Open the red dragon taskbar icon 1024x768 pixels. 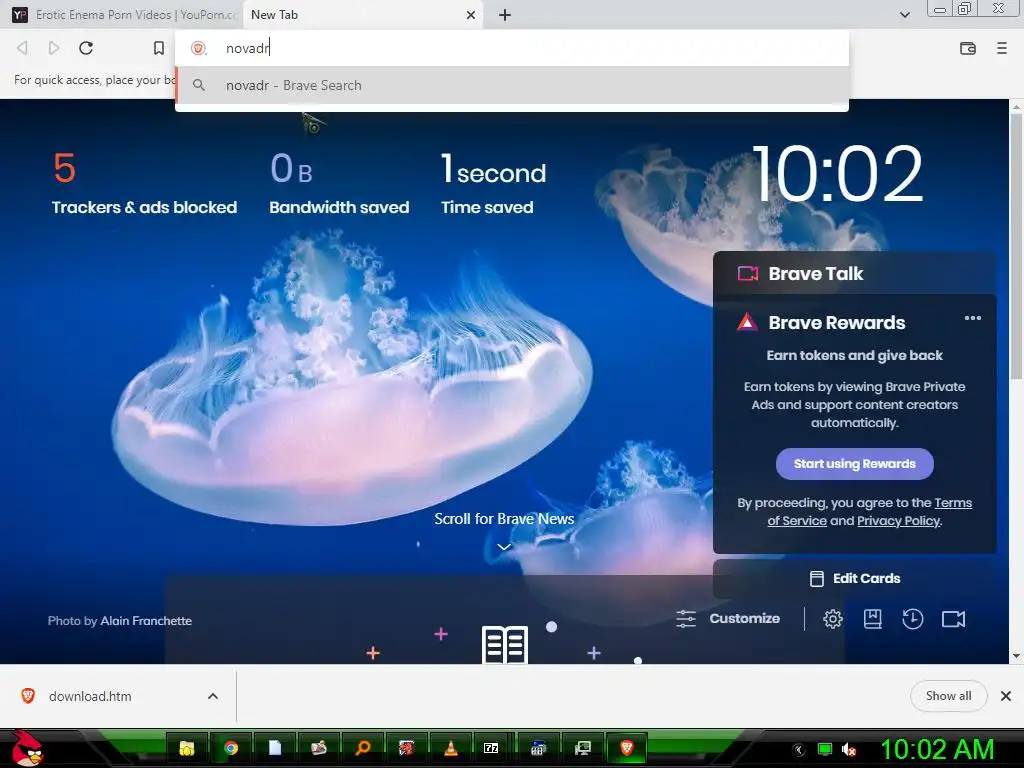406,748
